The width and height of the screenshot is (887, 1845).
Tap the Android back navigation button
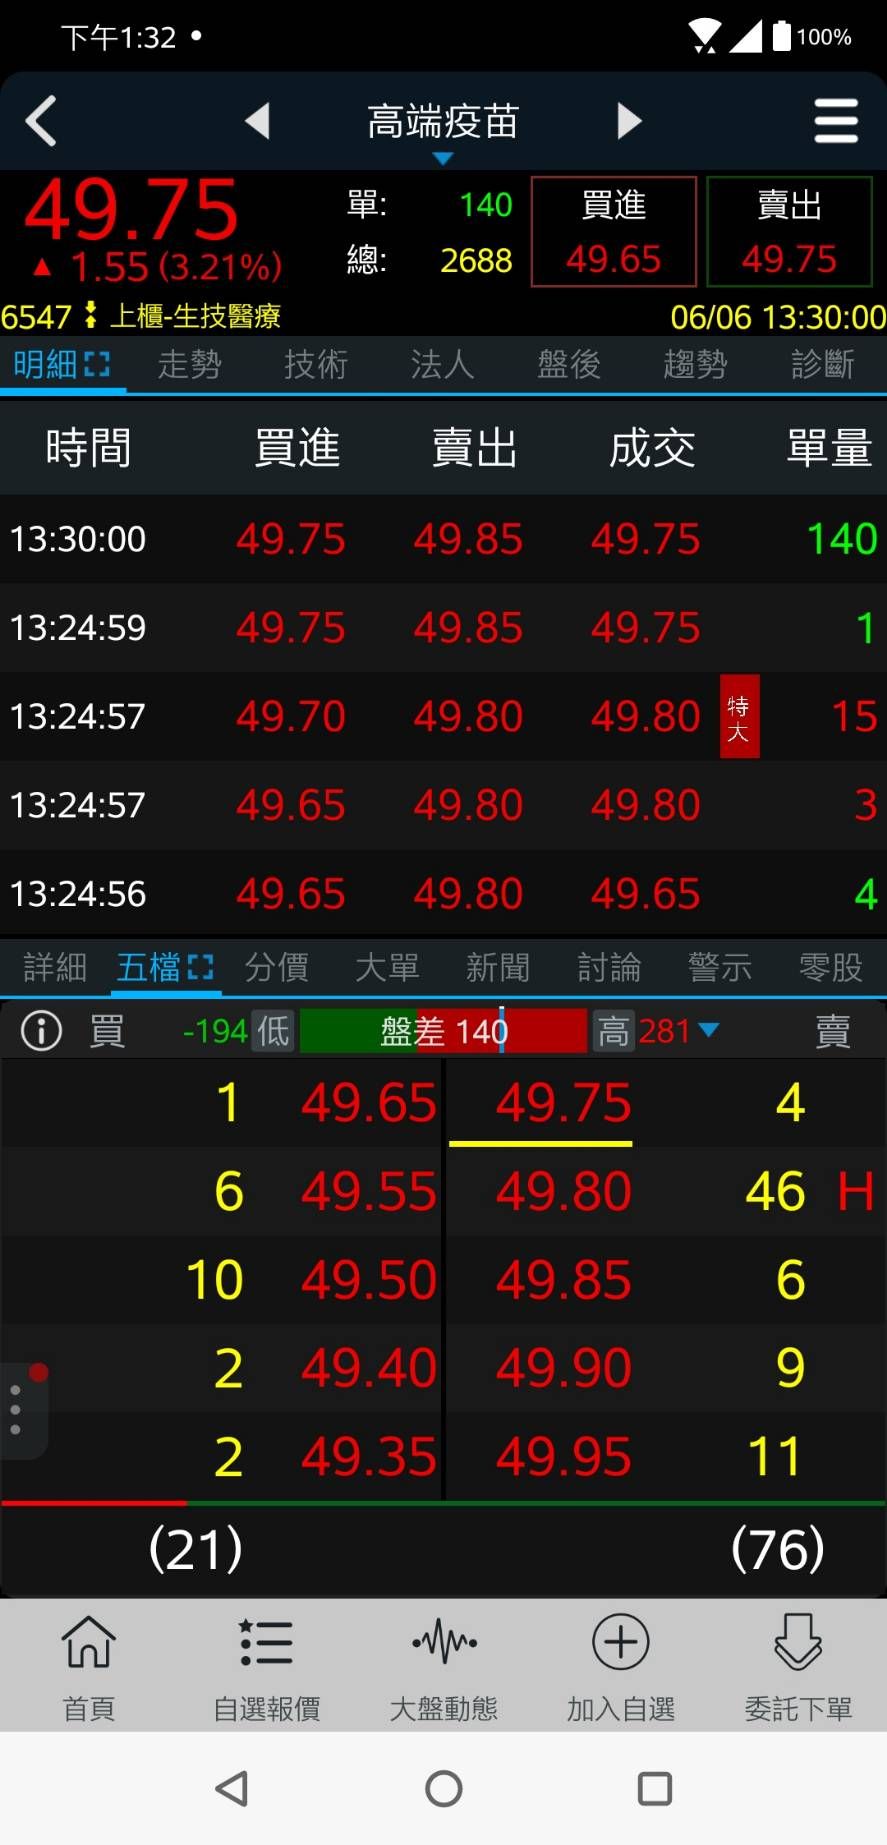tap(232, 1788)
